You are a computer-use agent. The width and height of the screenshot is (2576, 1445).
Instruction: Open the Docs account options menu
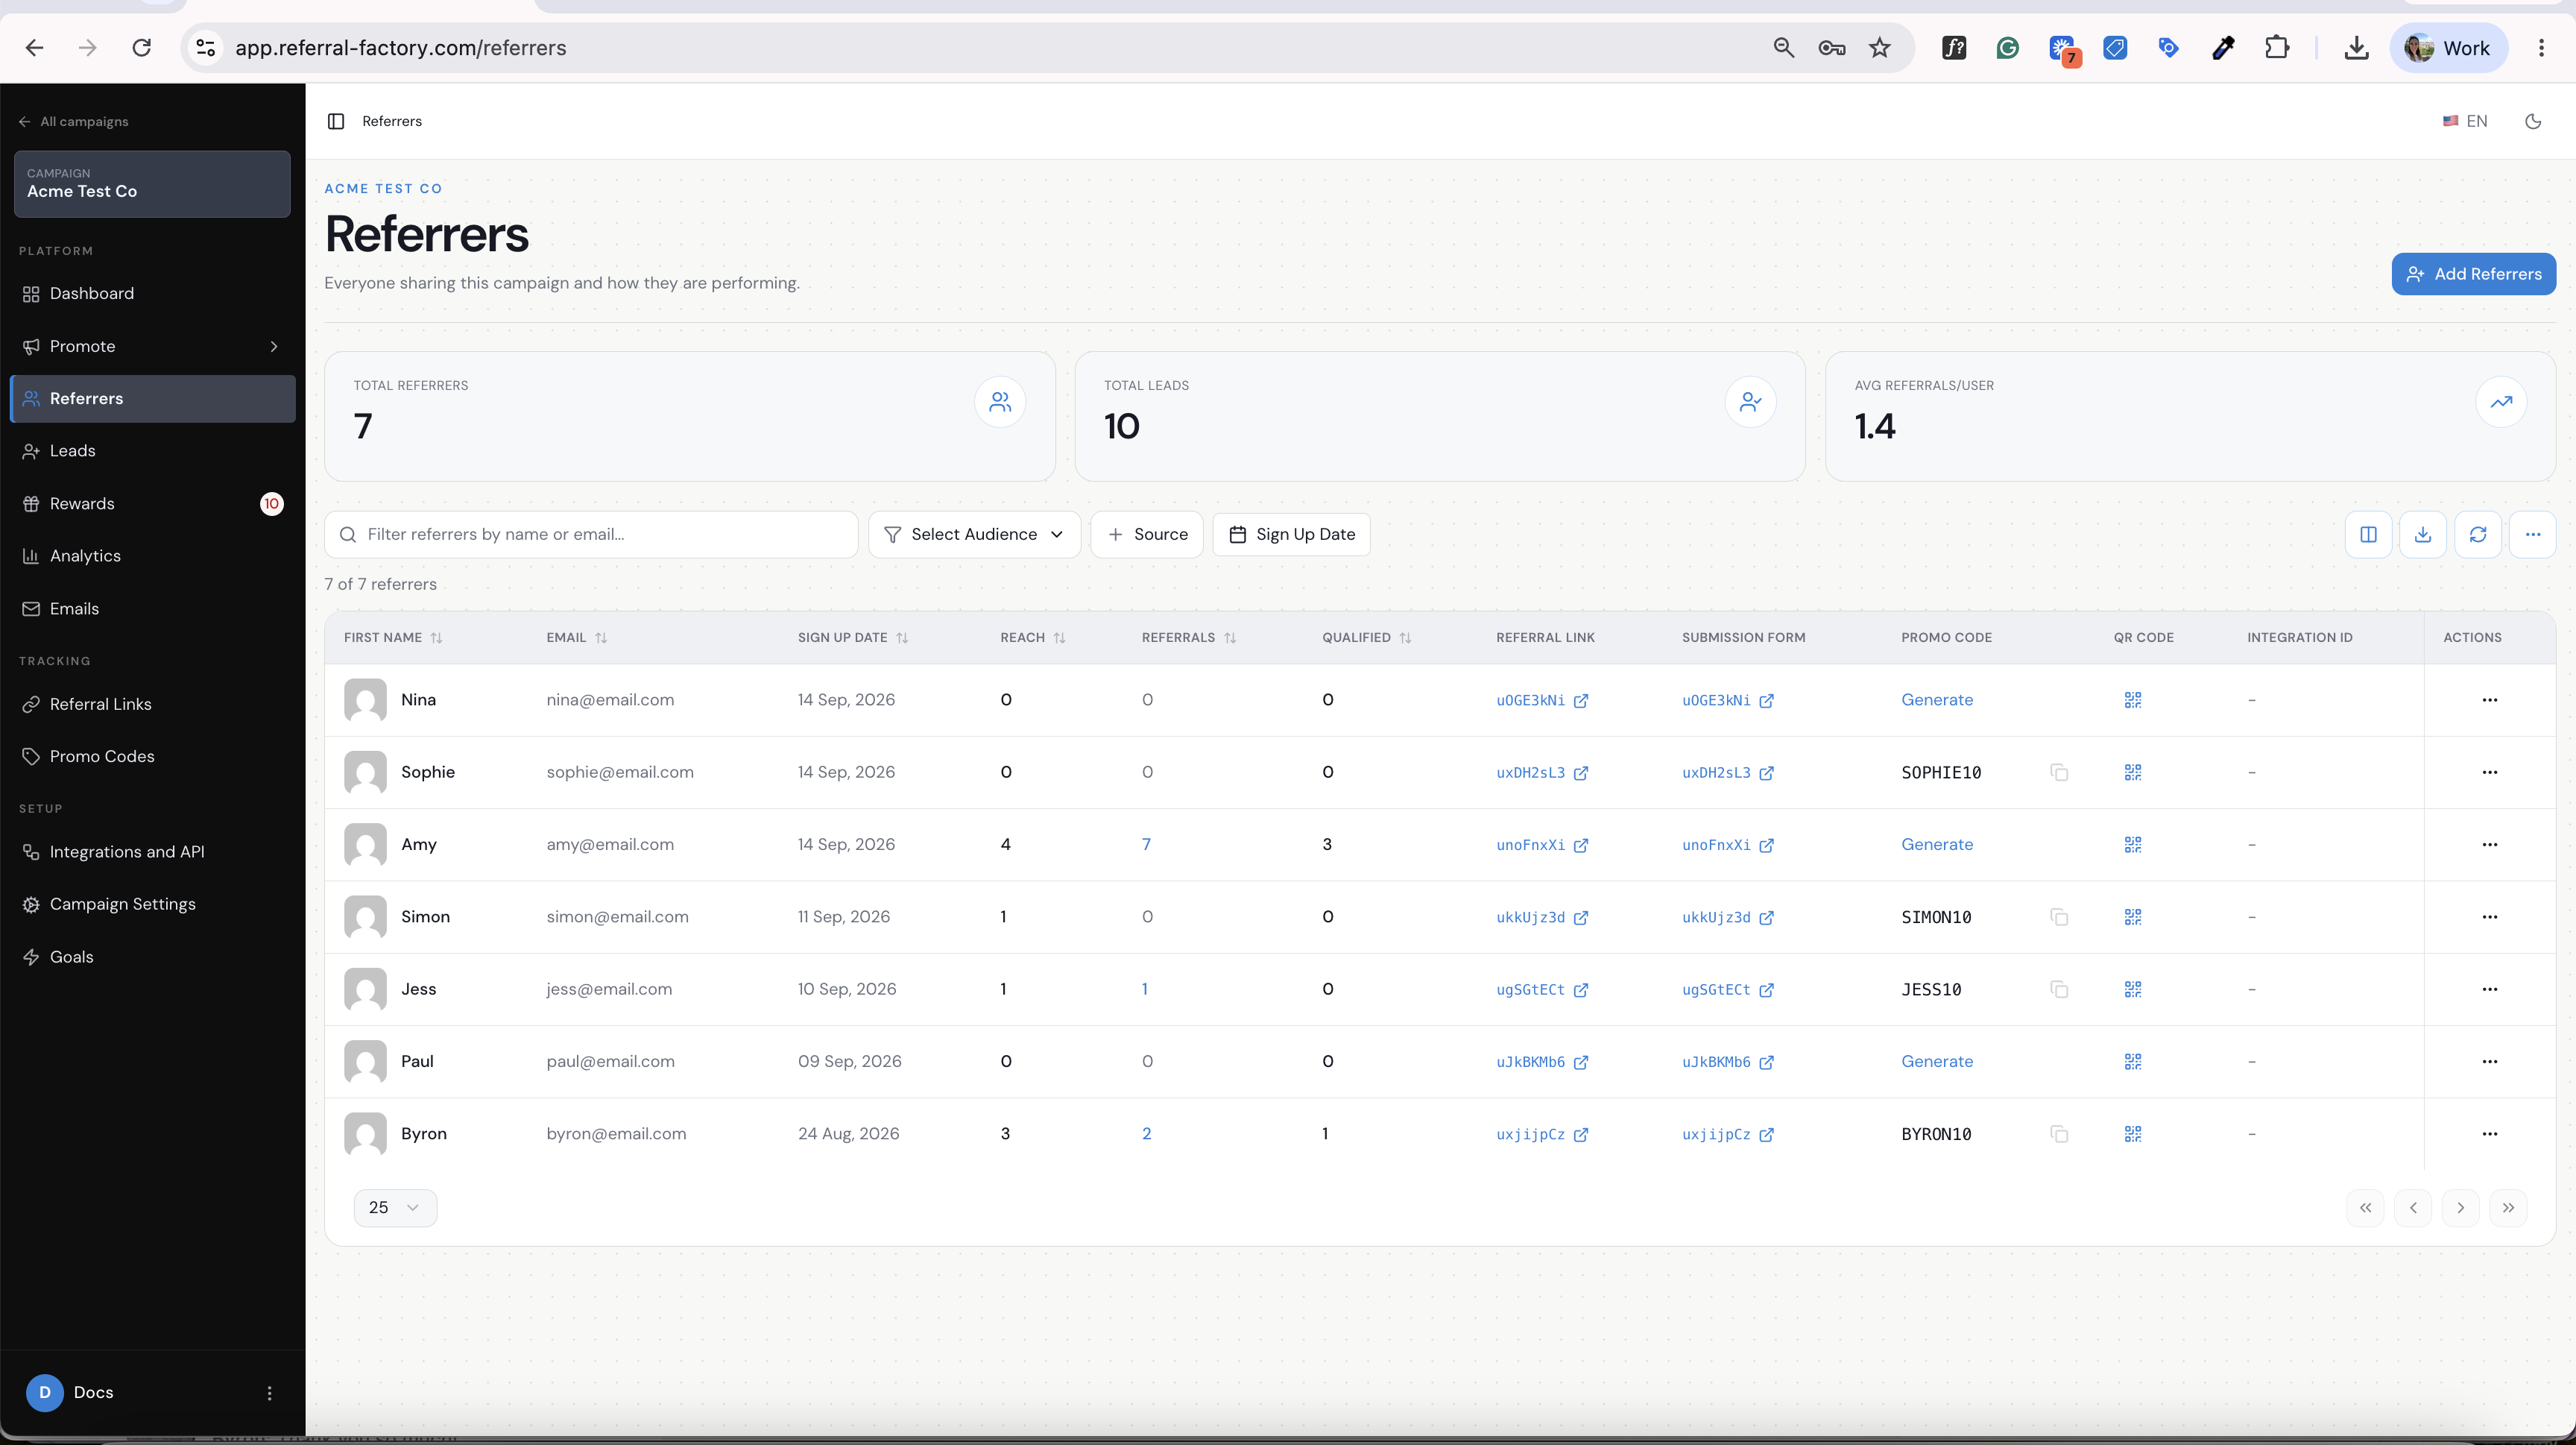point(269,1393)
